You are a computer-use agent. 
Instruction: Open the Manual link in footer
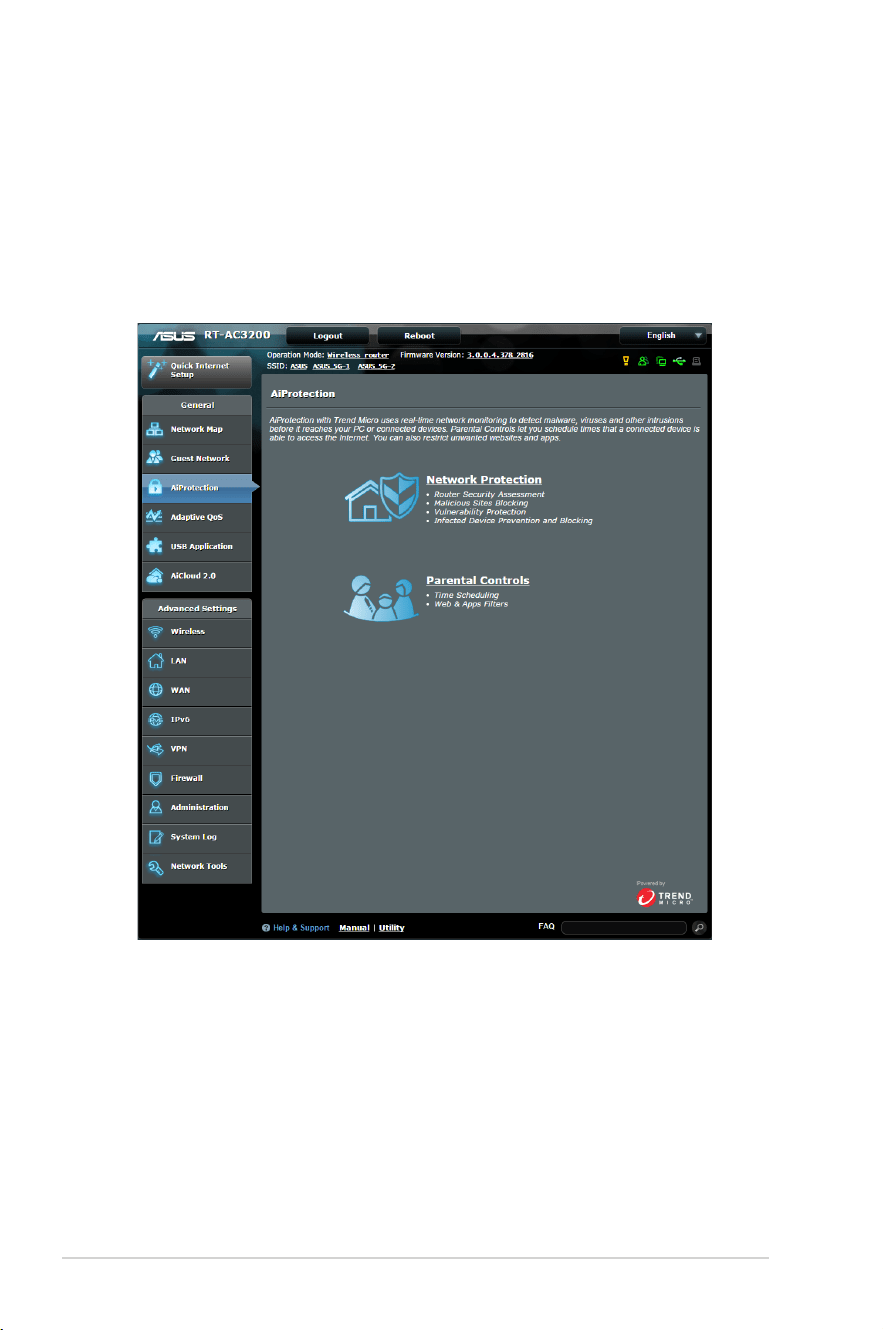click(x=354, y=928)
